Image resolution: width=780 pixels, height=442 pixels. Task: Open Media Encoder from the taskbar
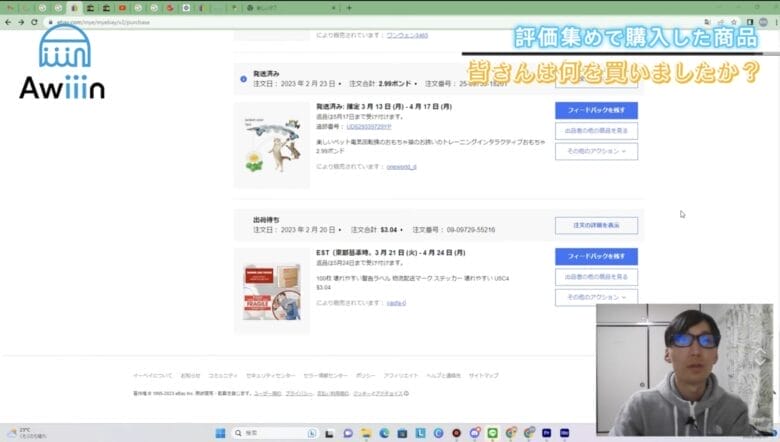(565, 433)
